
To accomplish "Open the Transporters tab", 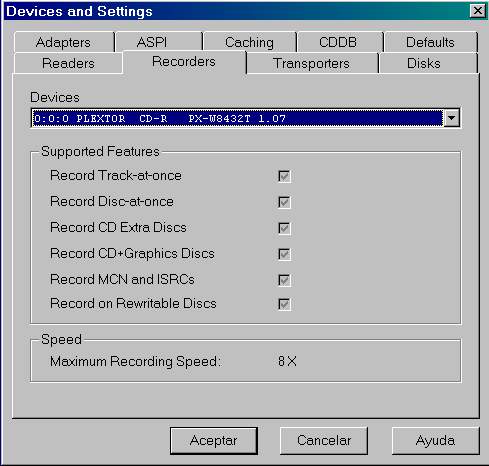I will pos(312,63).
